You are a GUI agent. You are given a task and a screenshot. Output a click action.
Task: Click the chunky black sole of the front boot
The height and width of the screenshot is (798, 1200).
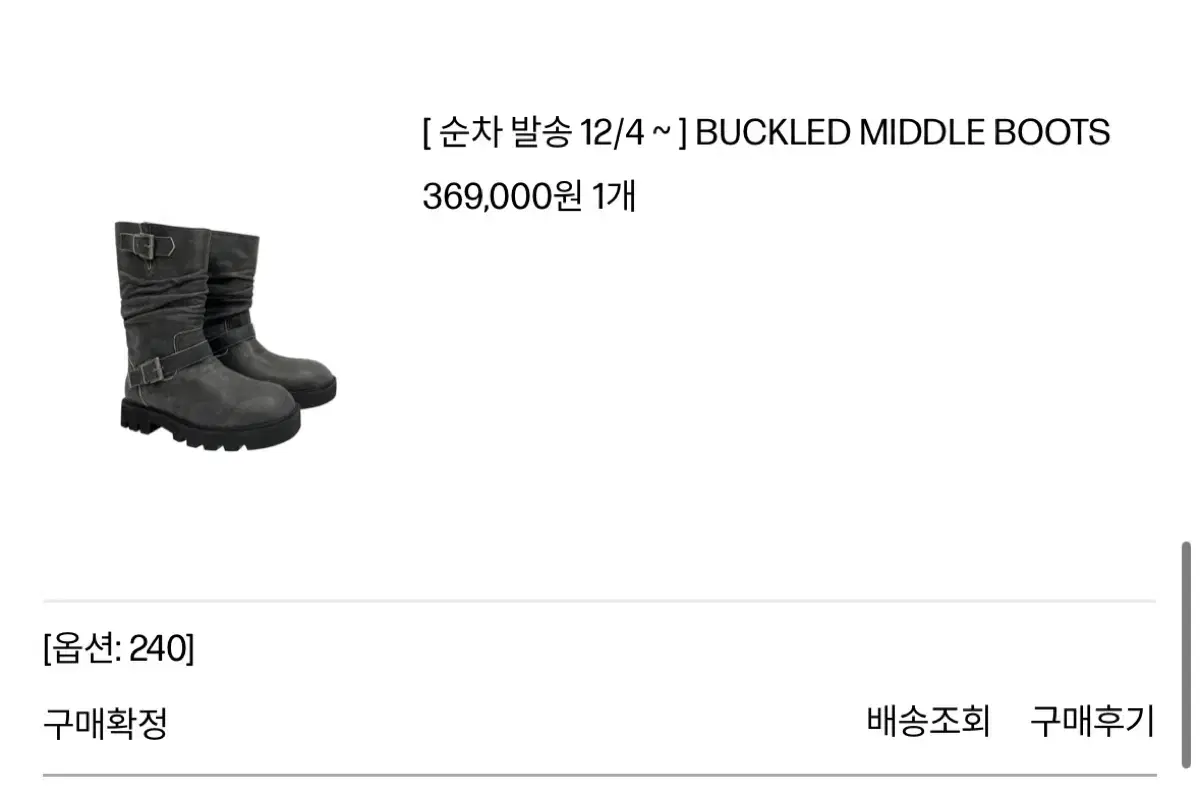pos(210,425)
